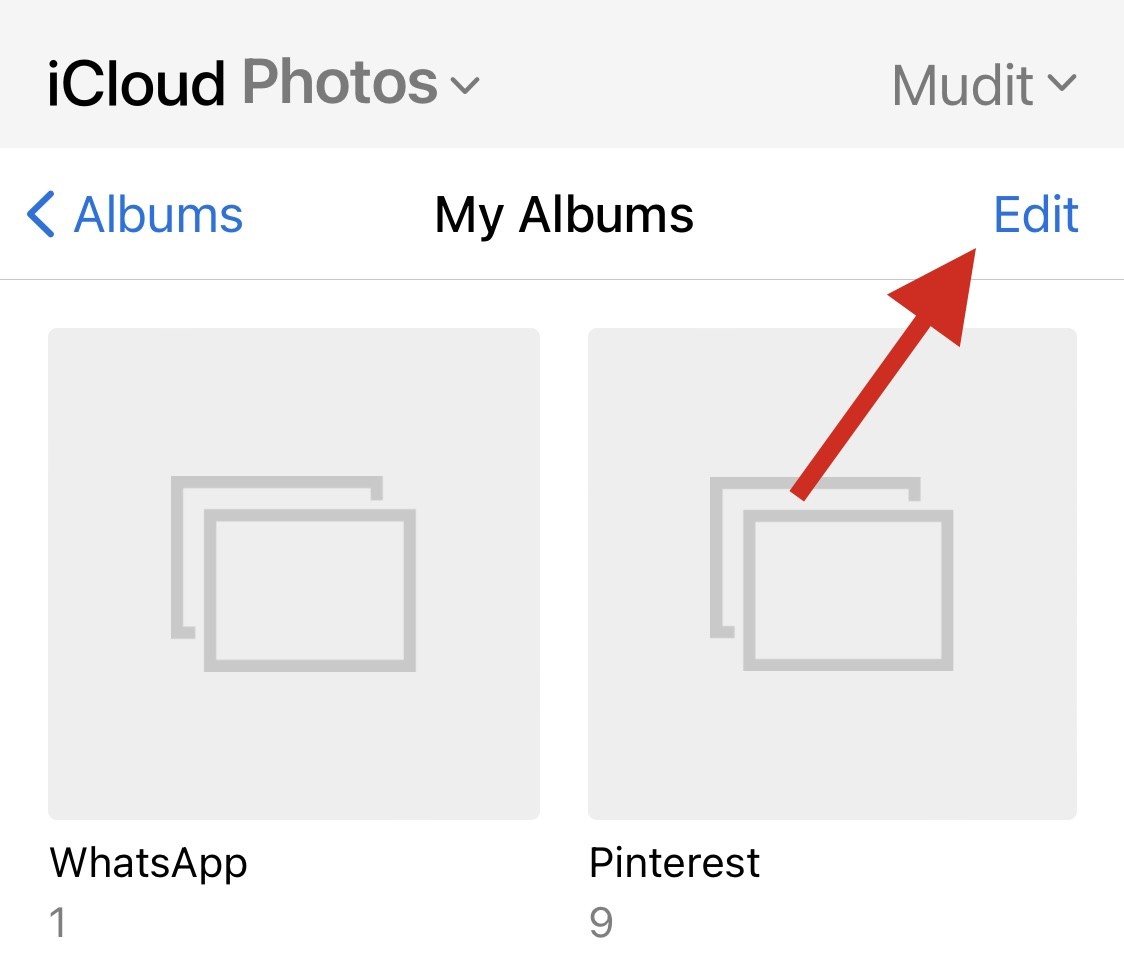Viewport: 1124px width, 972px height.
Task: Click the red arrow pointing at Edit
Action: [x=880, y=380]
